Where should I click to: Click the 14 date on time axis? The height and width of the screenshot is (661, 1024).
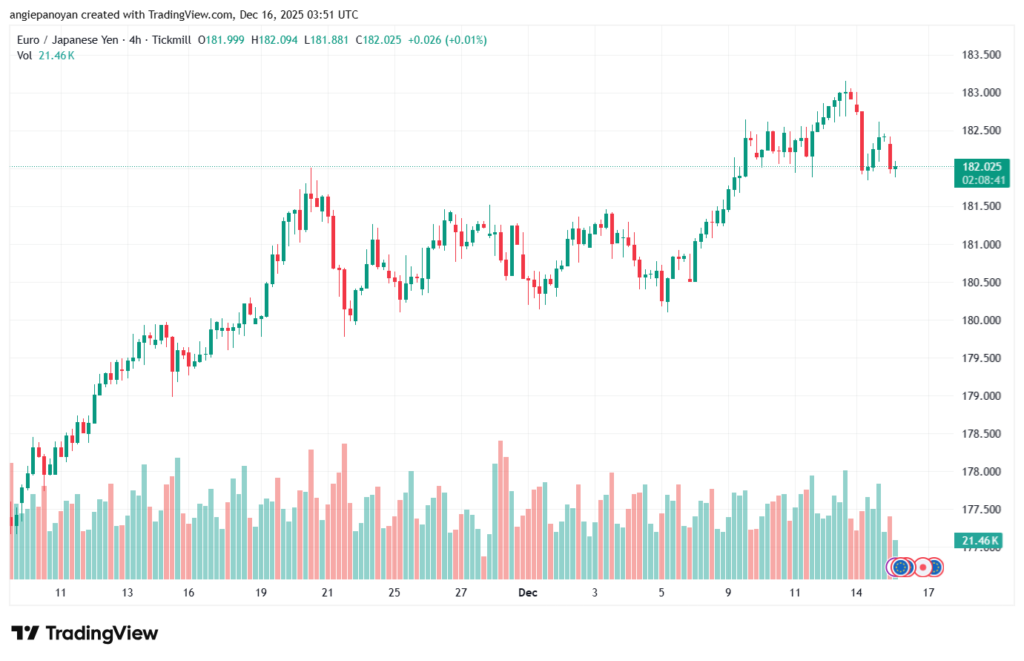(x=856, y=593)
